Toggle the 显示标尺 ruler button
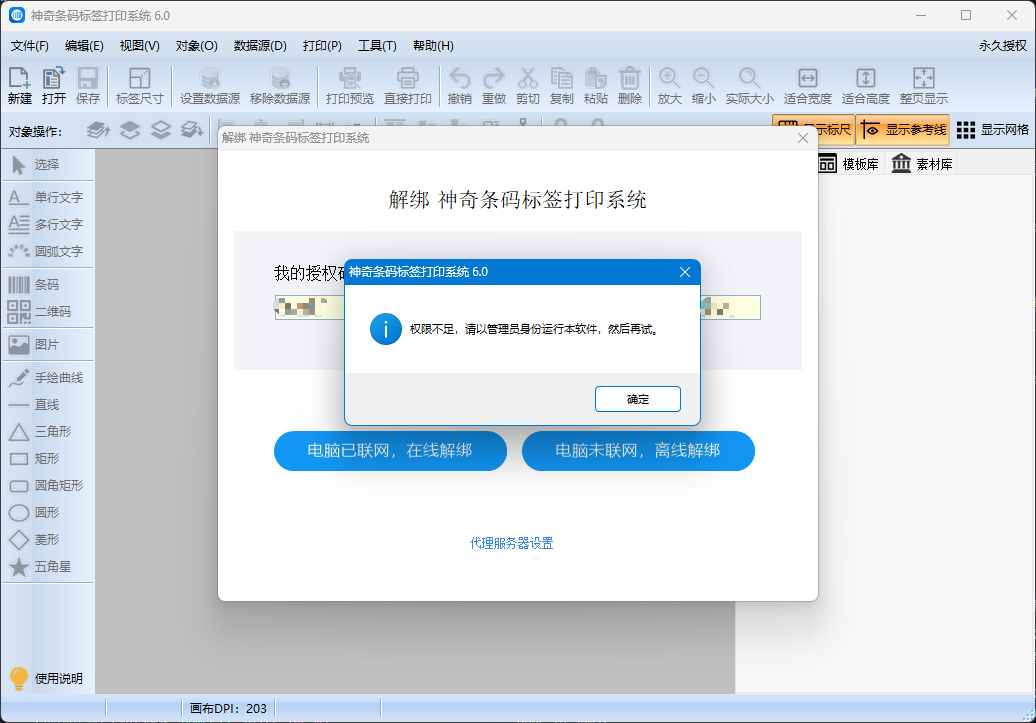 click(x=813, y=130)
